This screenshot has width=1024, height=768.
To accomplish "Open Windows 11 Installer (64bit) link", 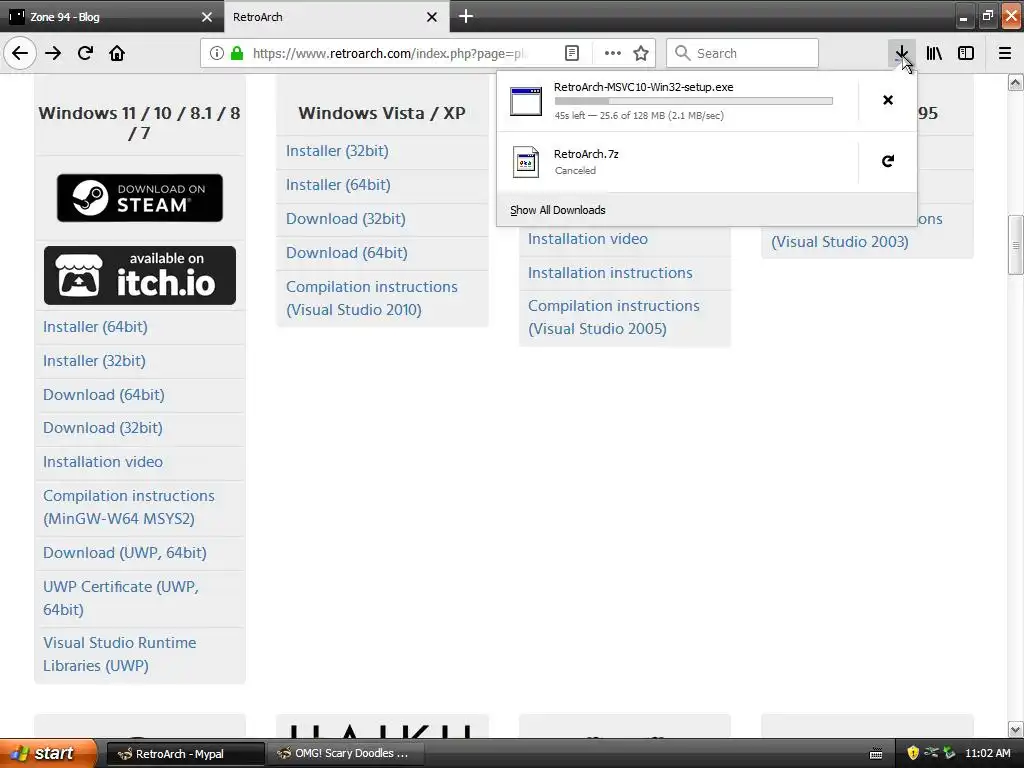I will pos(95,327).
